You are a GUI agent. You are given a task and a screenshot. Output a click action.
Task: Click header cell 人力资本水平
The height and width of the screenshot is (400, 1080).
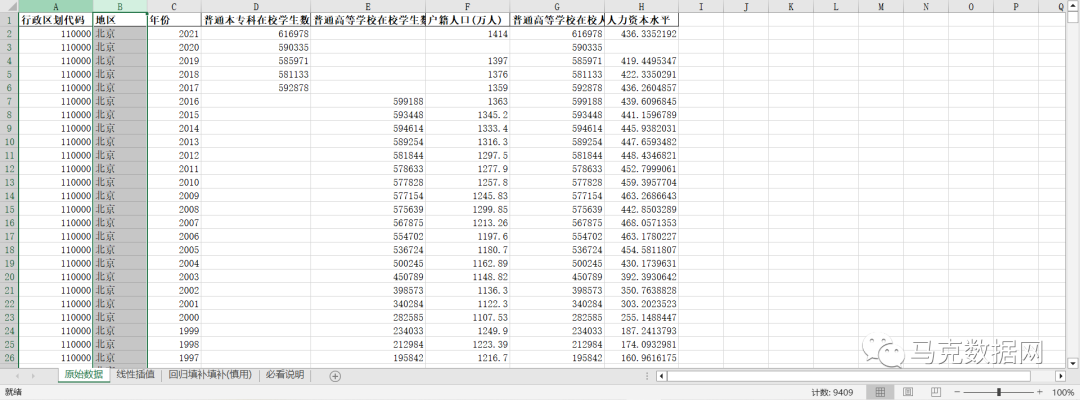click(x=642, y=20)
